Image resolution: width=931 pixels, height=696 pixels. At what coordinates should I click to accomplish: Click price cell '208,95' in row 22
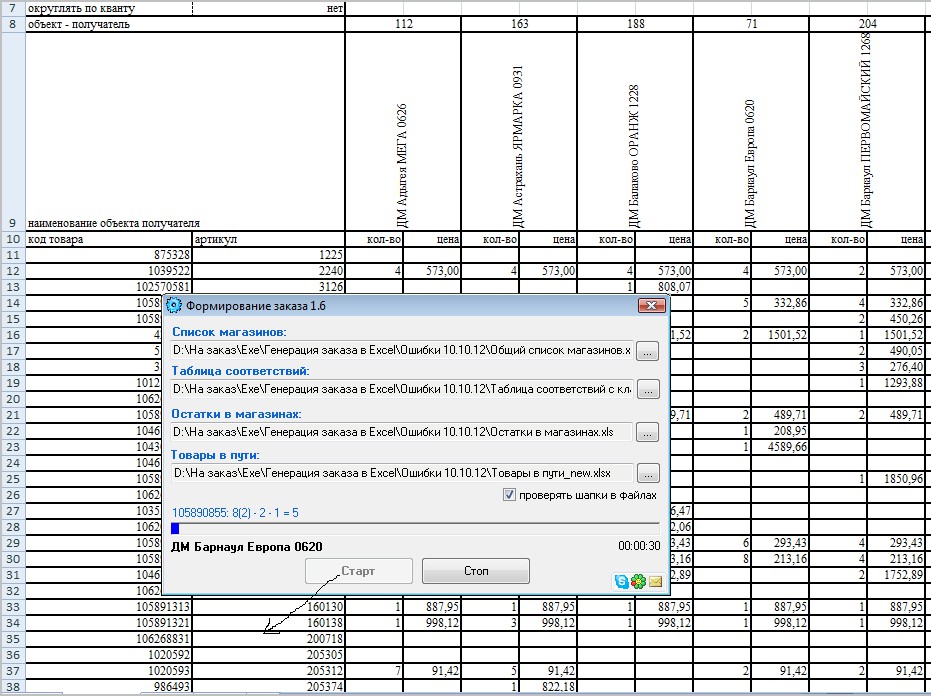pyautogui.click(x=780, y=431)
